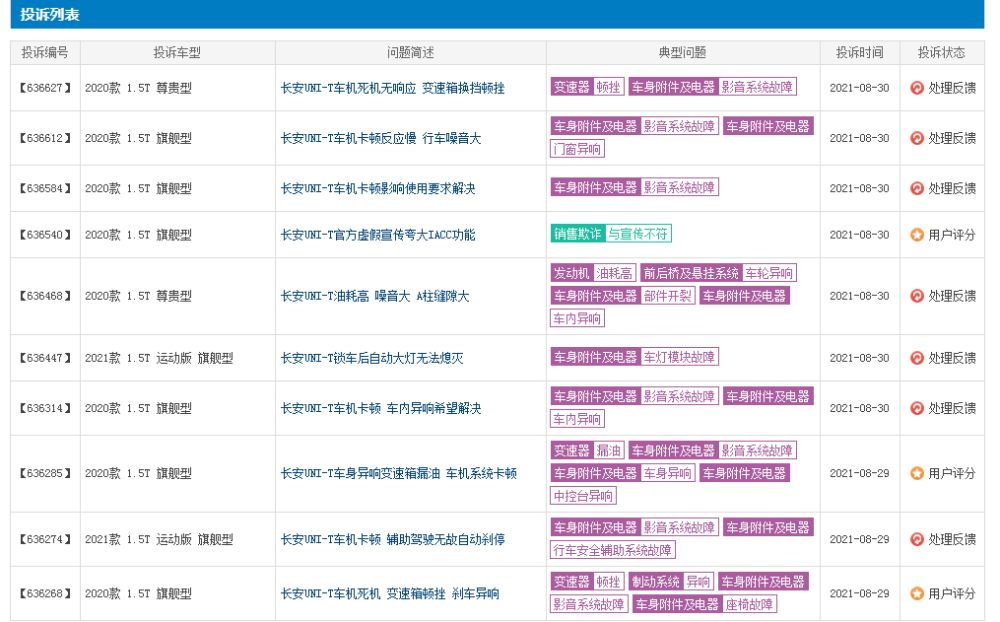Click the 典型问题 column header

point(682,52)
